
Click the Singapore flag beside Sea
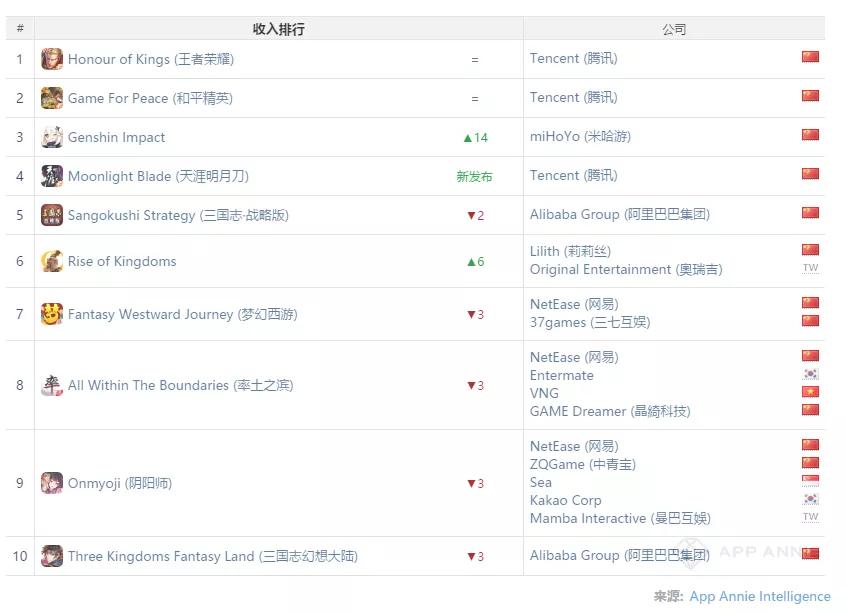pyautogui.click(x=810, y=480)
